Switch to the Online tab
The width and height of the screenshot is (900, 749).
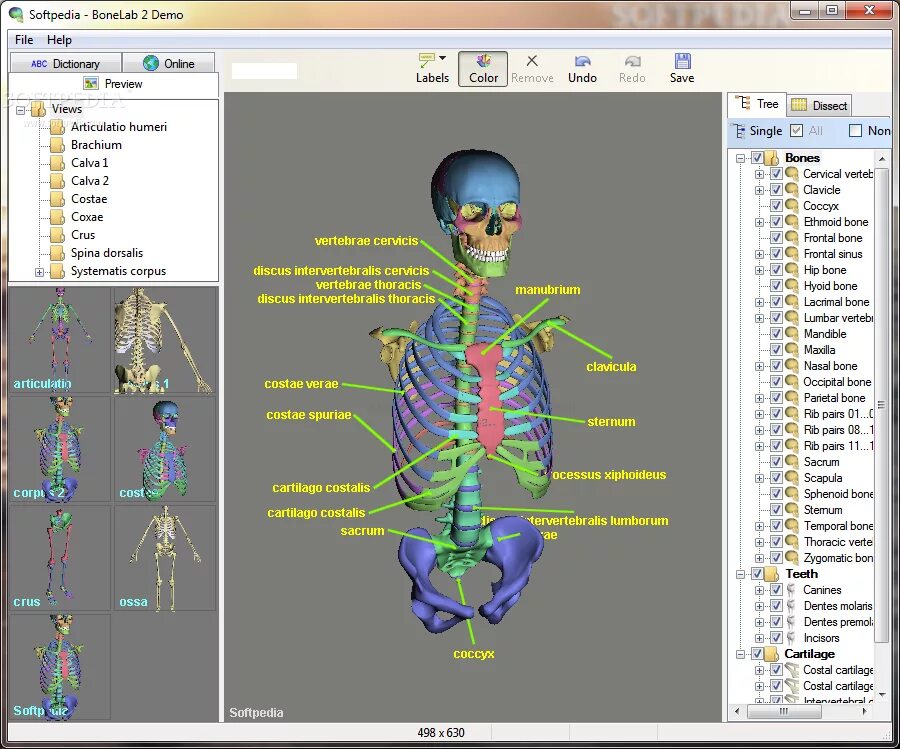point(169,63)
